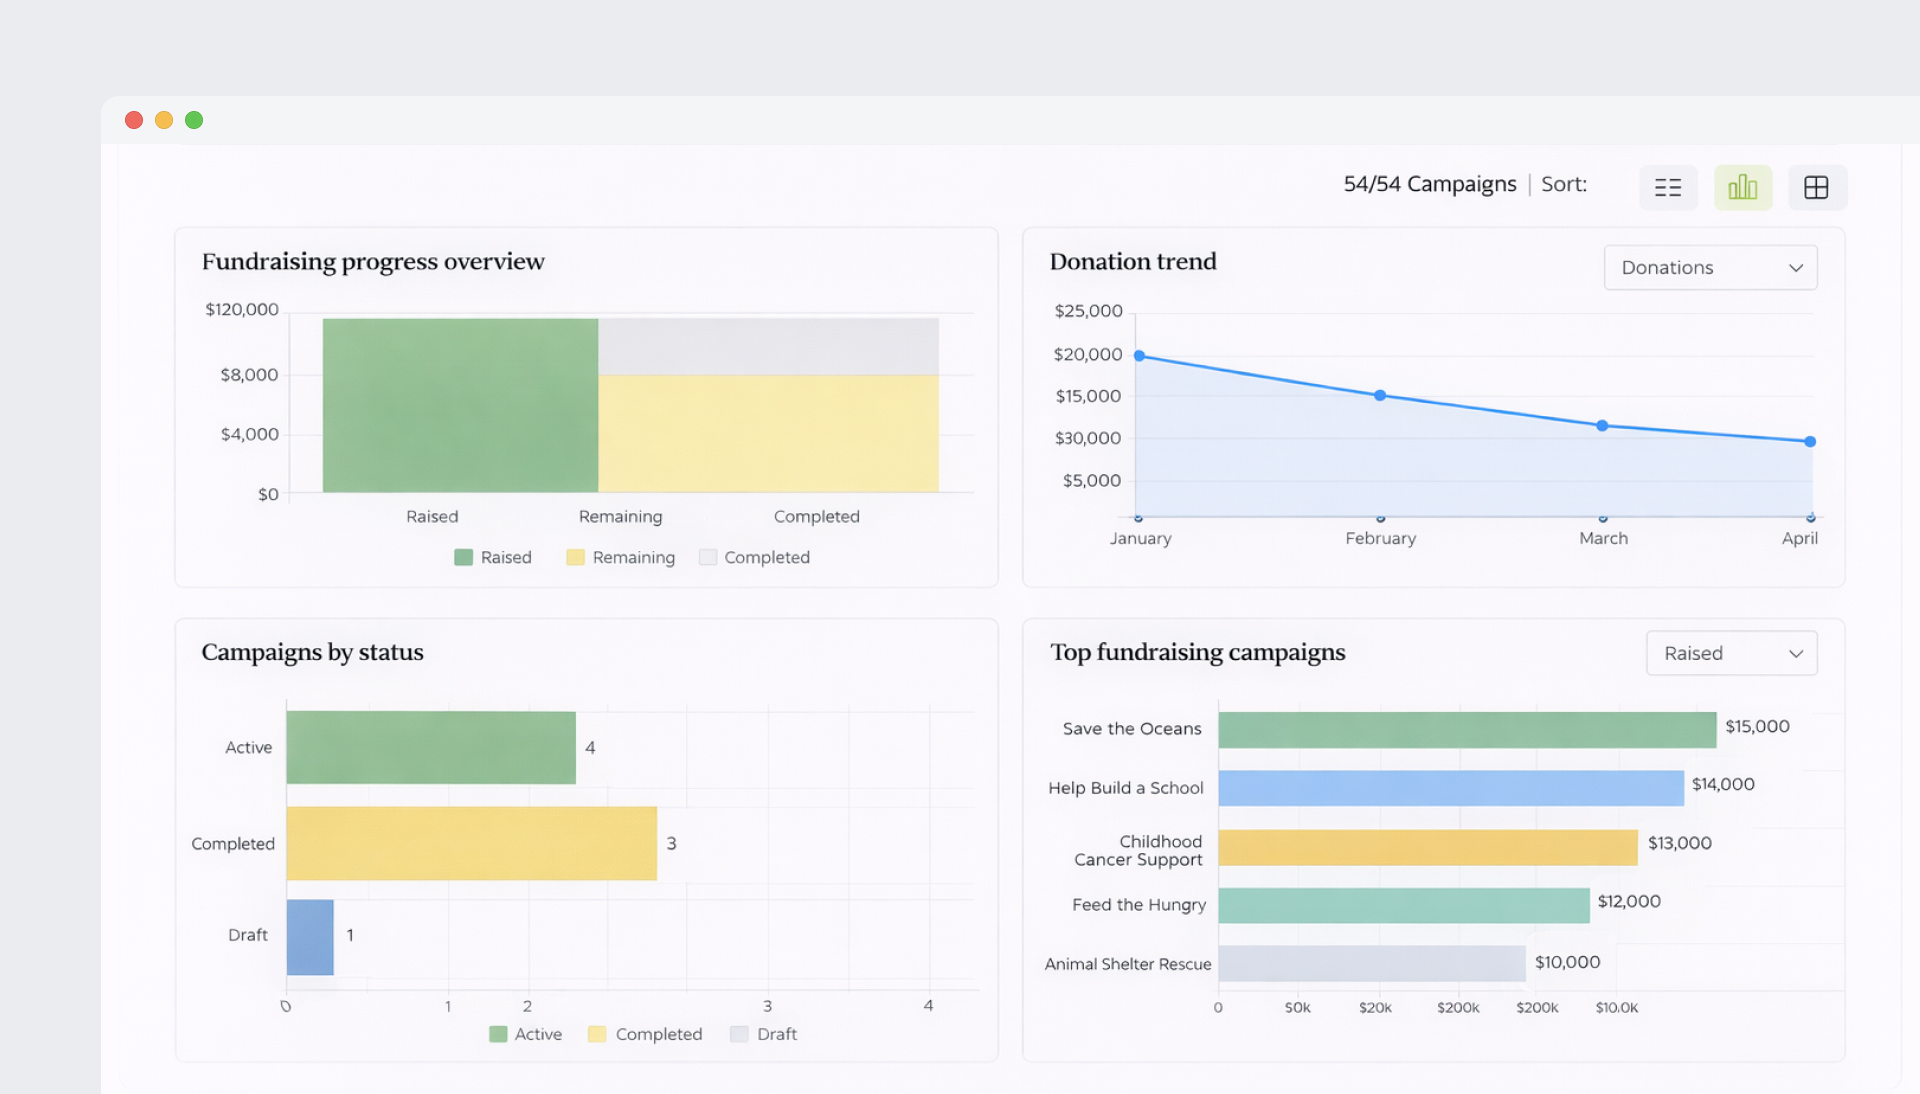Toggle Active legend in status chart
Image resolution: width=1920 pixels, height=1094 pixels.
[525, 1034]
